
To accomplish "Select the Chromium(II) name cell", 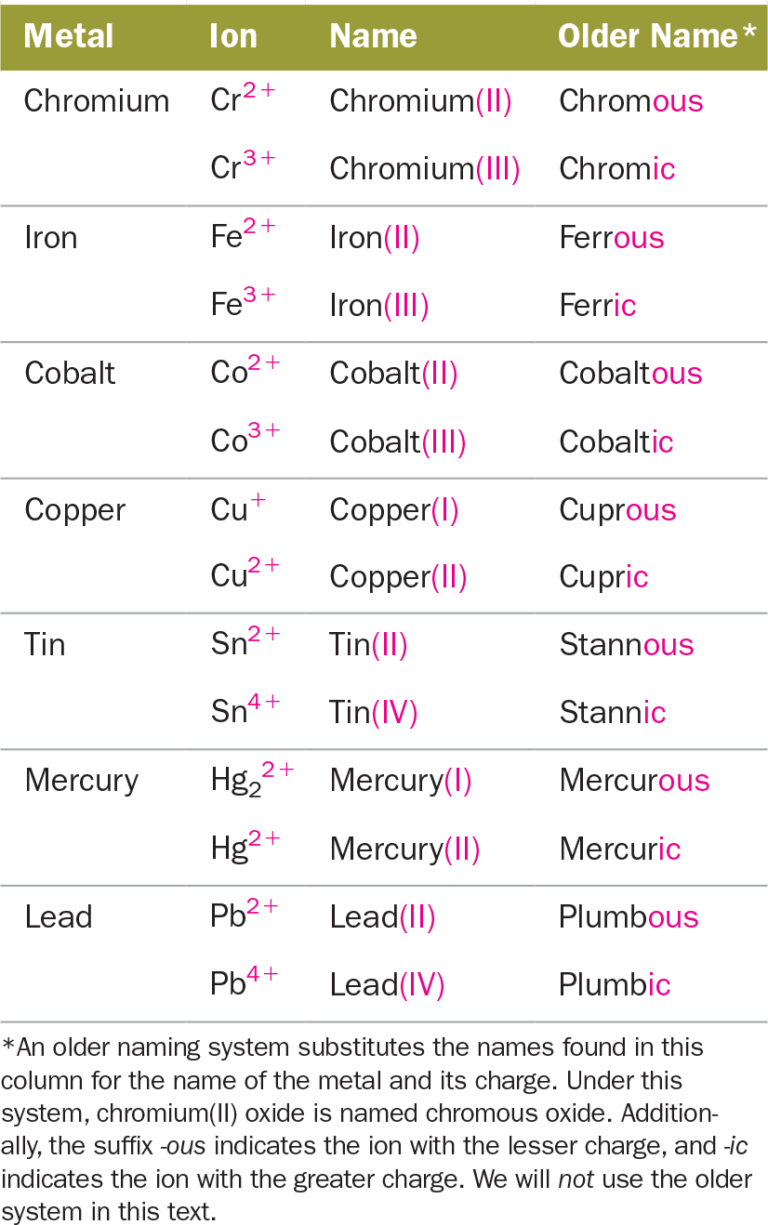I will click(x=420, y=101).
